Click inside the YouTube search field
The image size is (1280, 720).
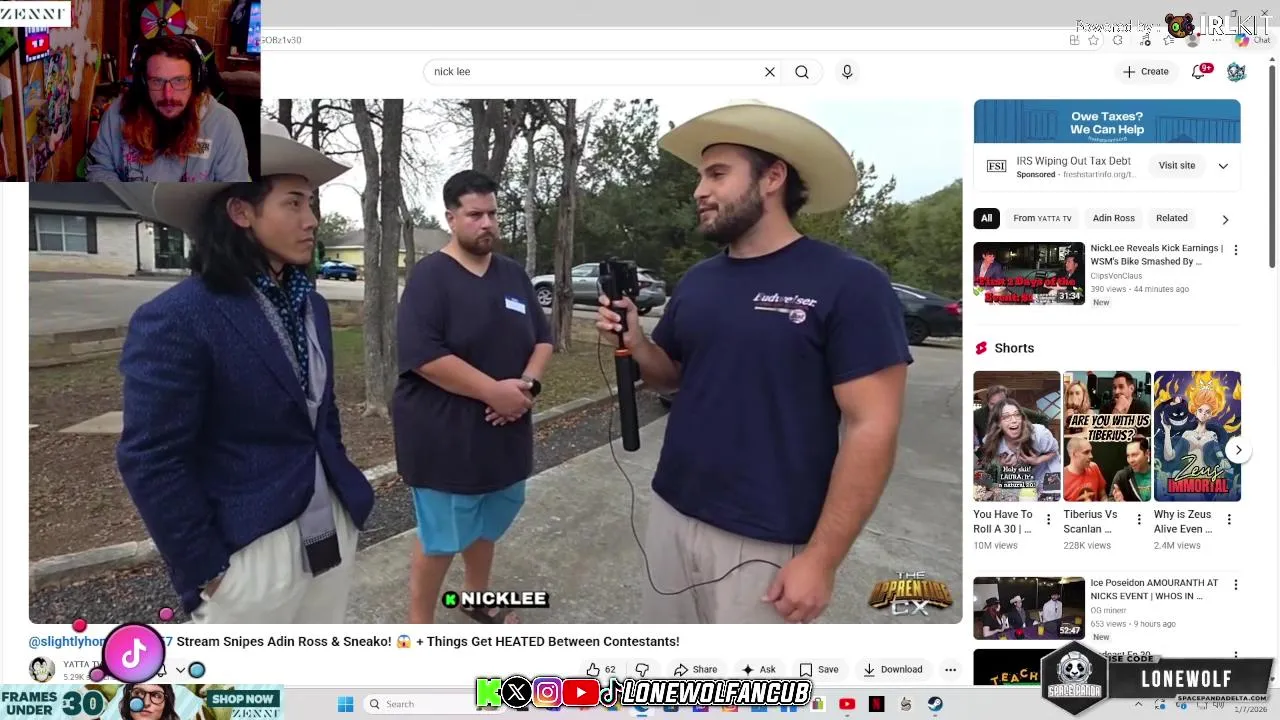tap(595, 72)
